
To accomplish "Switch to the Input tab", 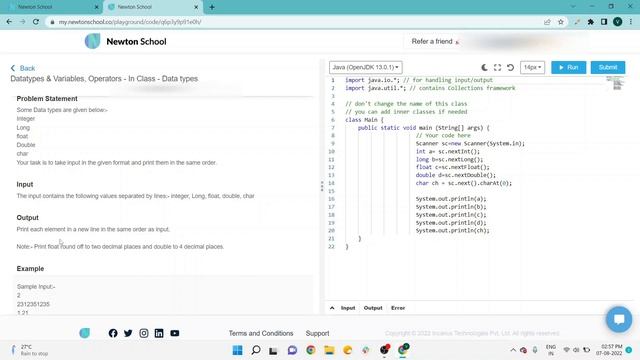I will (x=348, y=308).
